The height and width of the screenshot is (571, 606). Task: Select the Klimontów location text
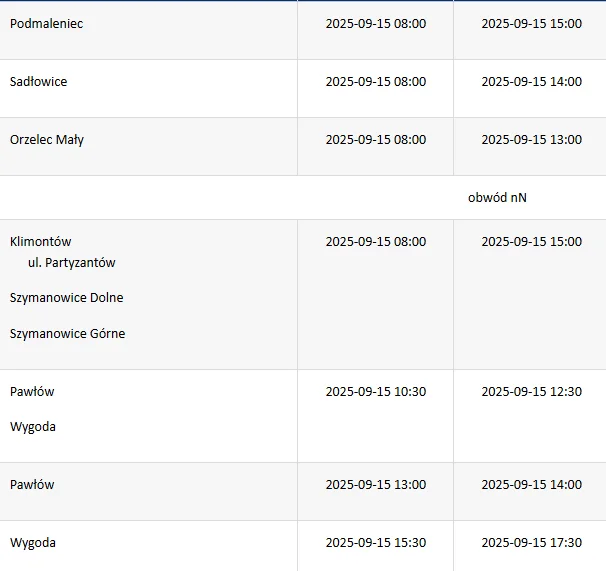tap(41, 242)
